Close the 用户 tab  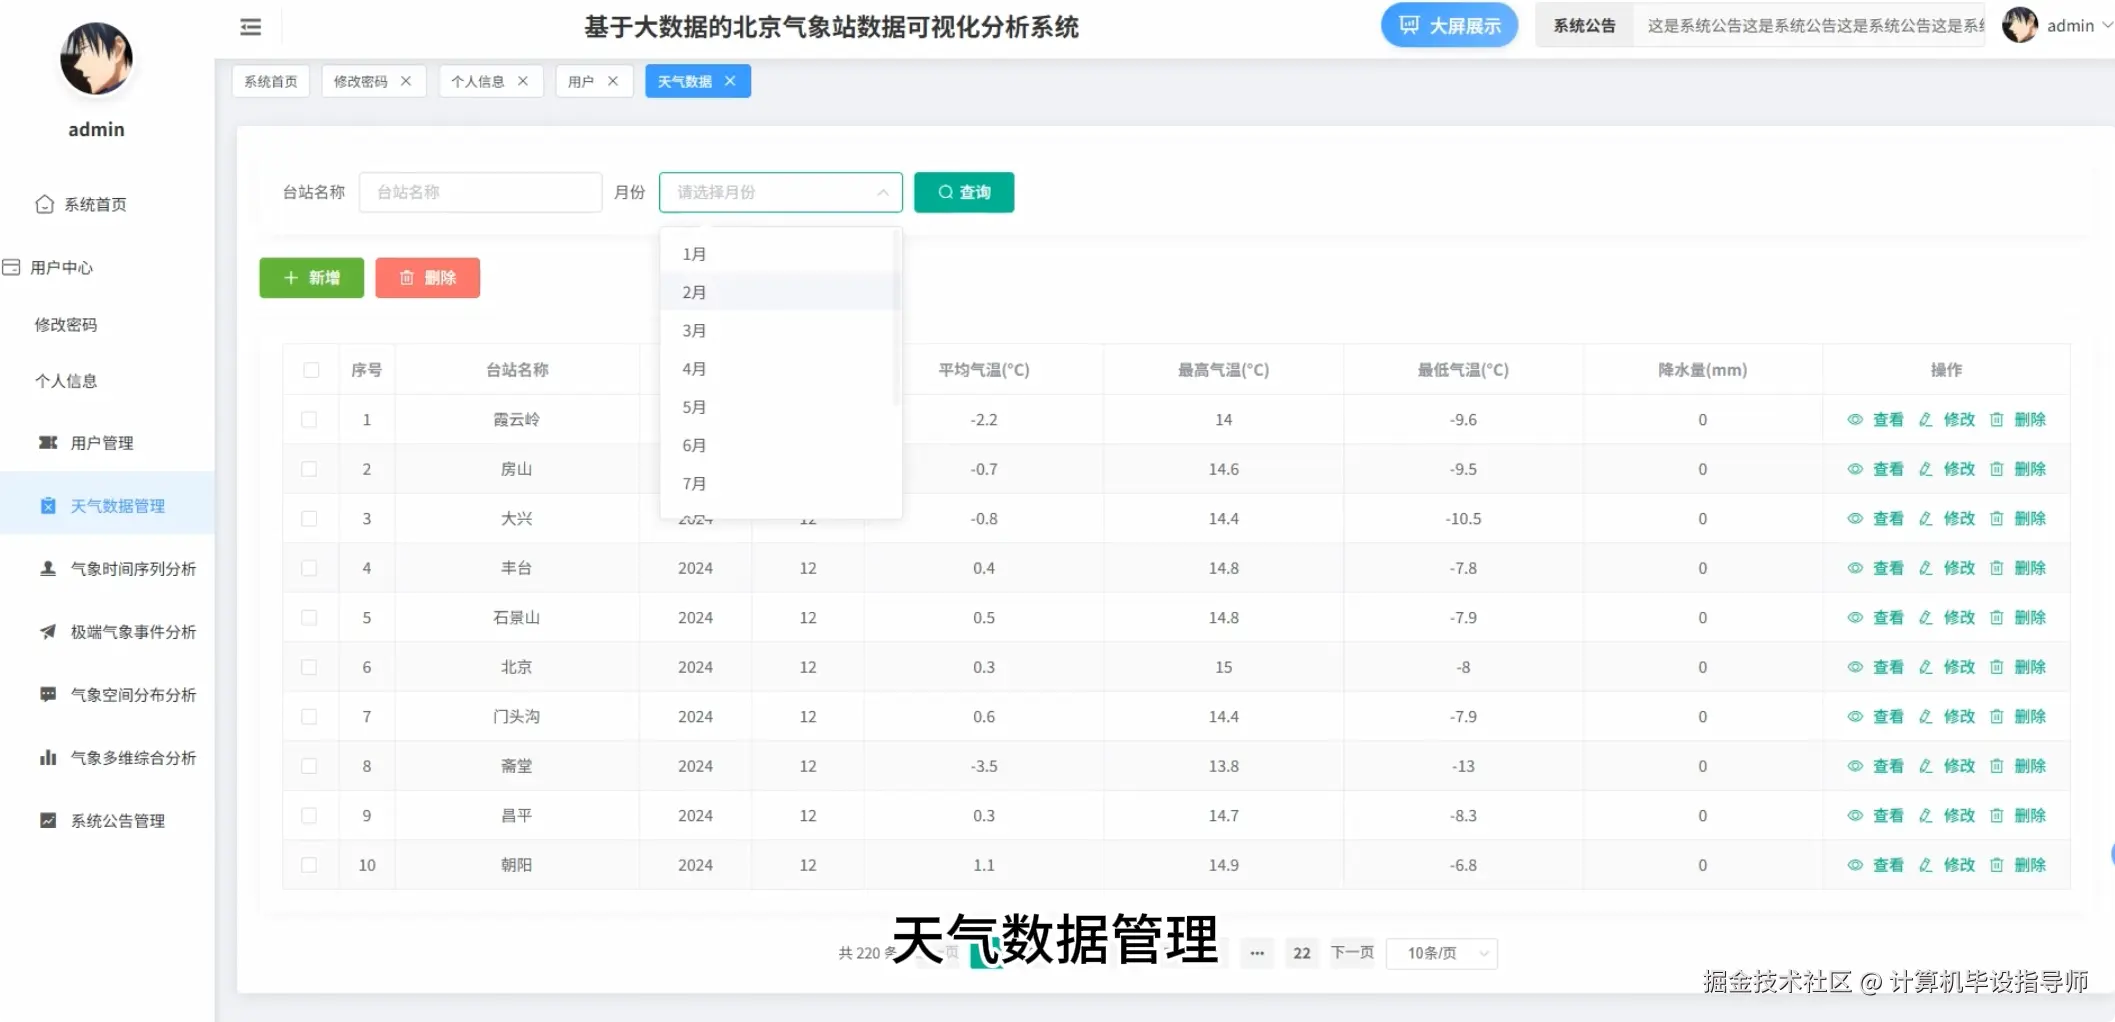click(613, 81)
